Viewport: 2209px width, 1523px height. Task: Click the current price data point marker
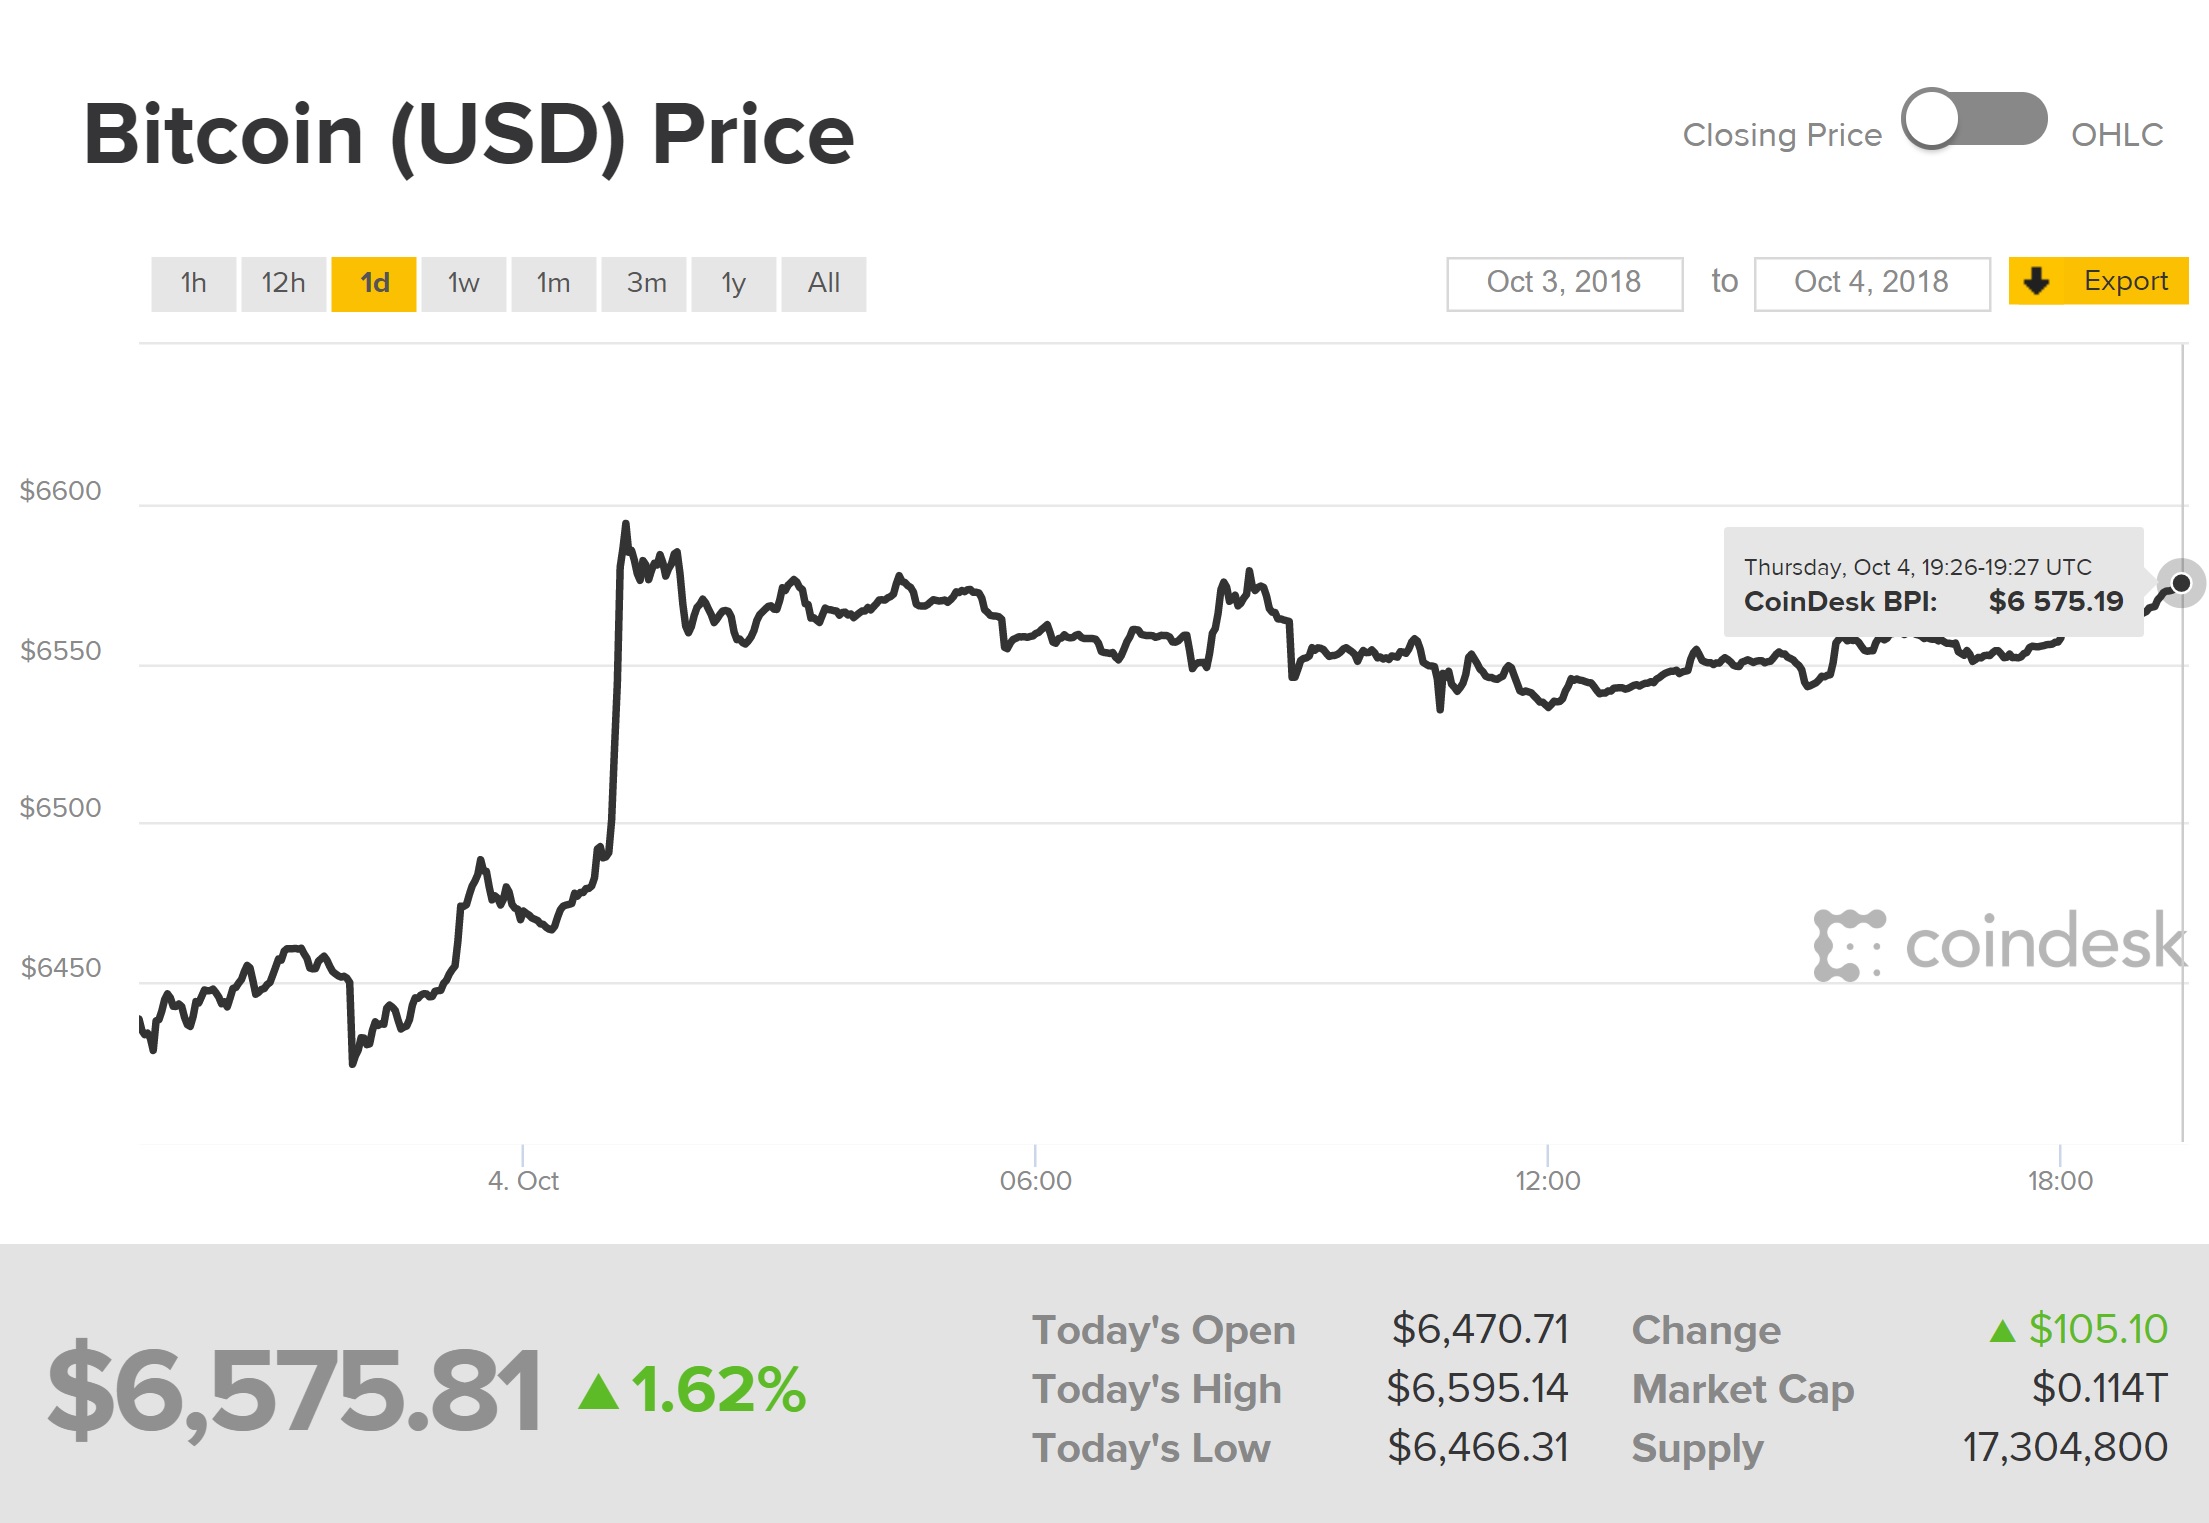2181,583
